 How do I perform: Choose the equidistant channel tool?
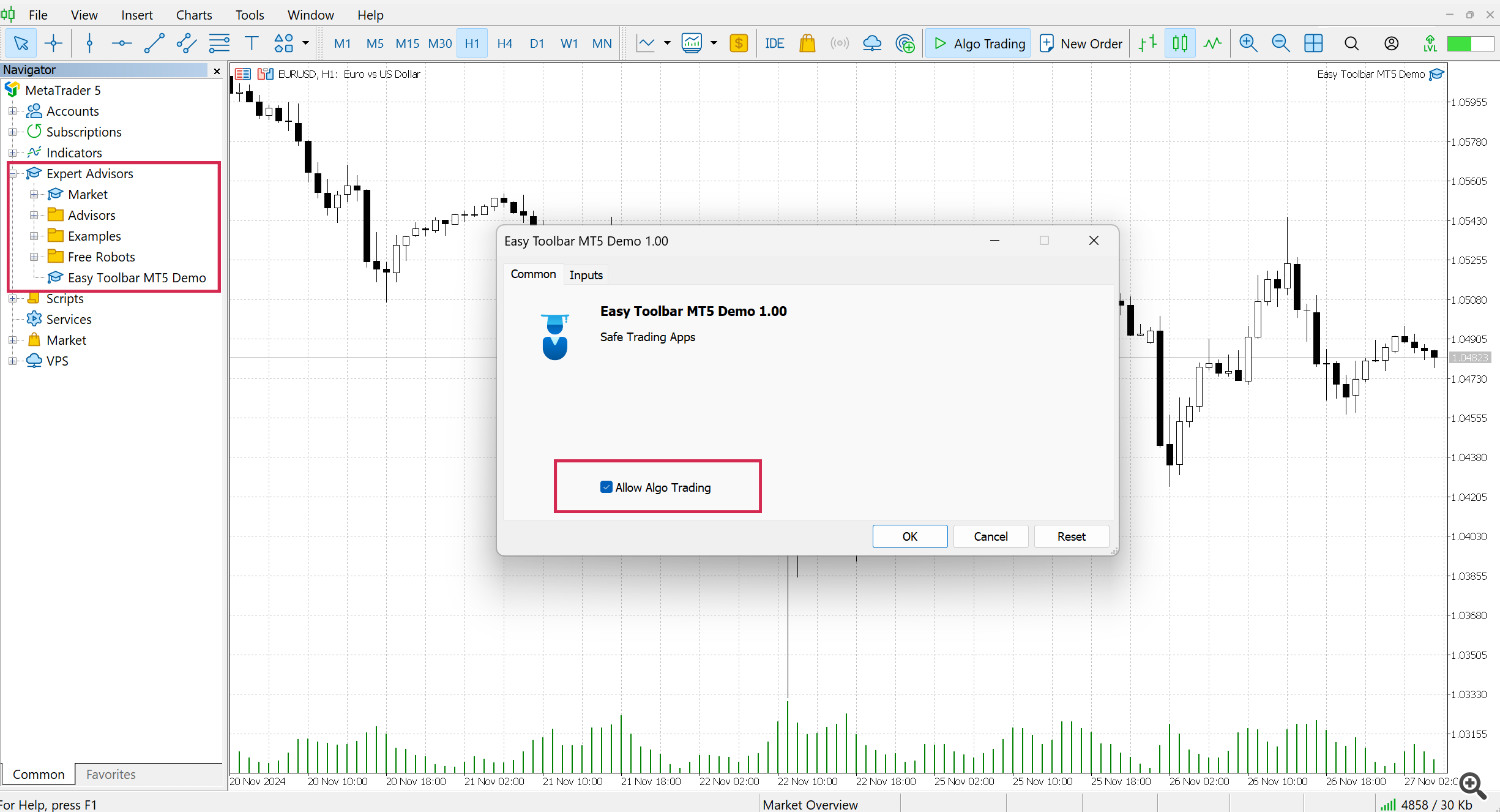point(186,43)
